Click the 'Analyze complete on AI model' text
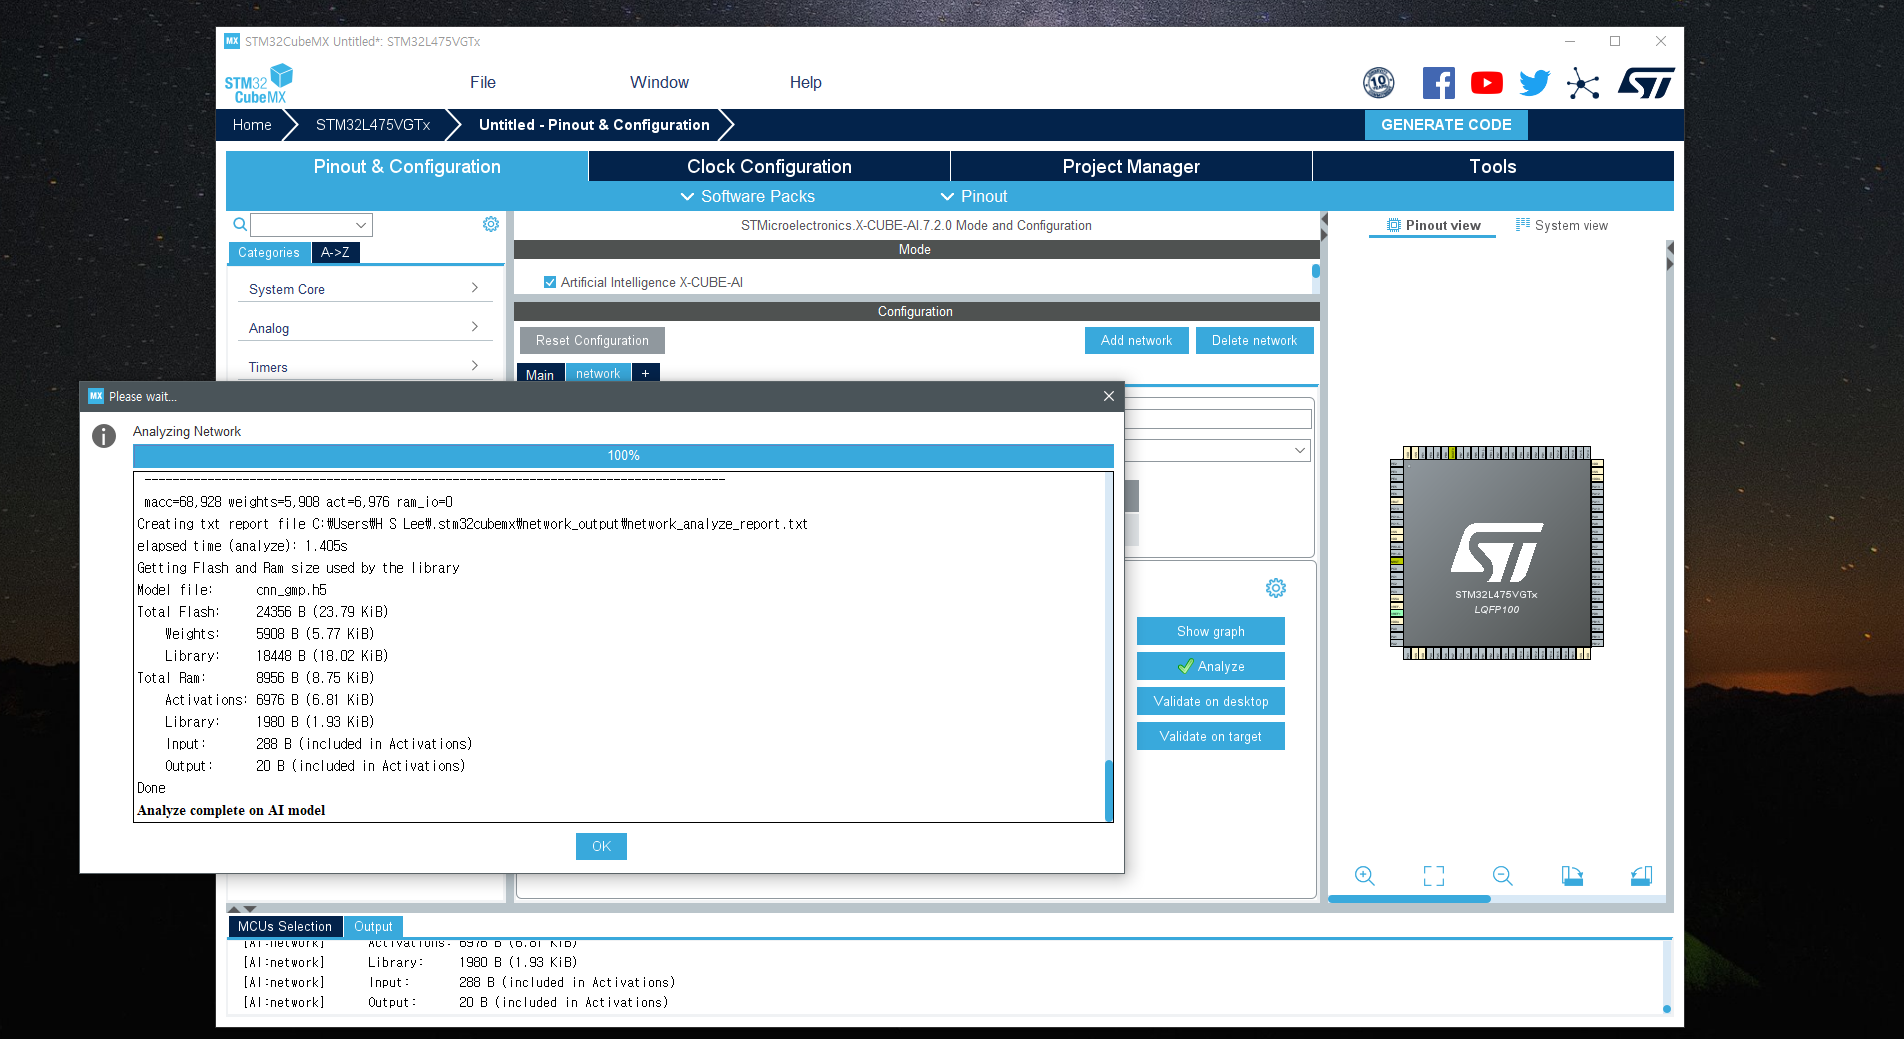The image size is (1904, 1039). tap(231, 811)
